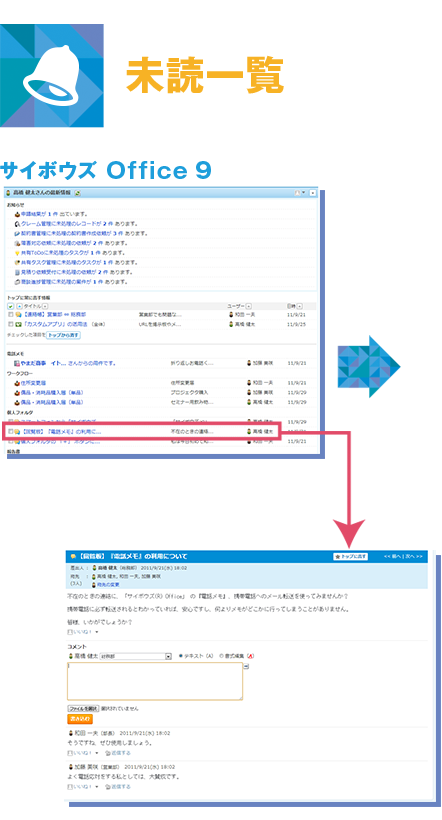
Task: Click the reload icon beside the latest-info panel title
Action: (77, 193)
